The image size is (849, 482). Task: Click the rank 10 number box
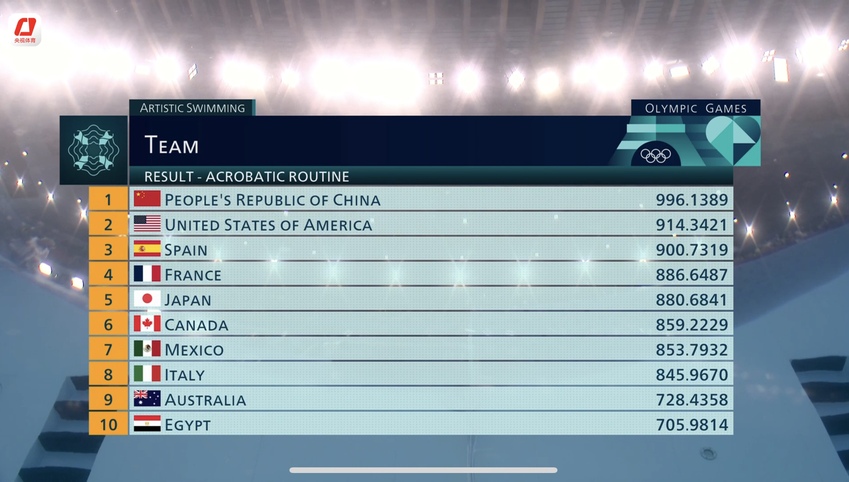pos(108,424)
